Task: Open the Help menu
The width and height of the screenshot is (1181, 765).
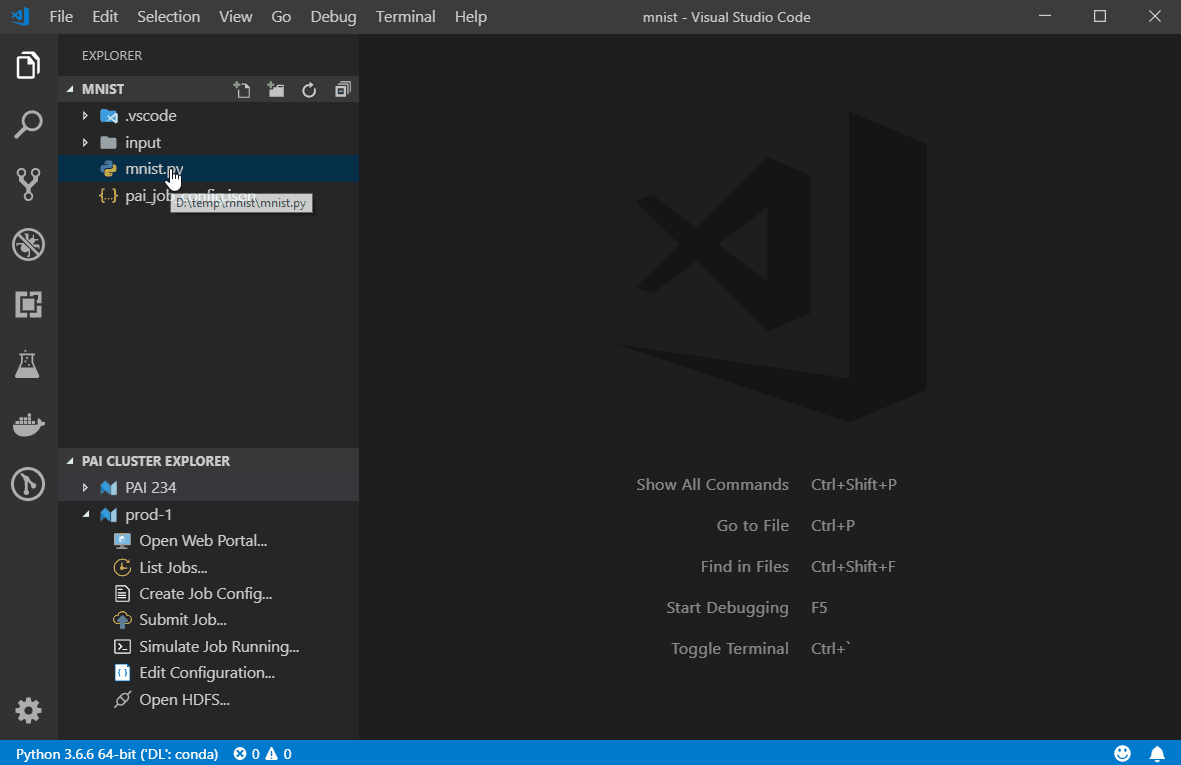Action: tap(471, 17)
